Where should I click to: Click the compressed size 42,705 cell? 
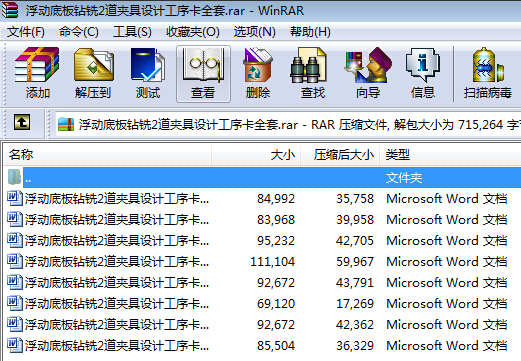[x=355, y=241]
